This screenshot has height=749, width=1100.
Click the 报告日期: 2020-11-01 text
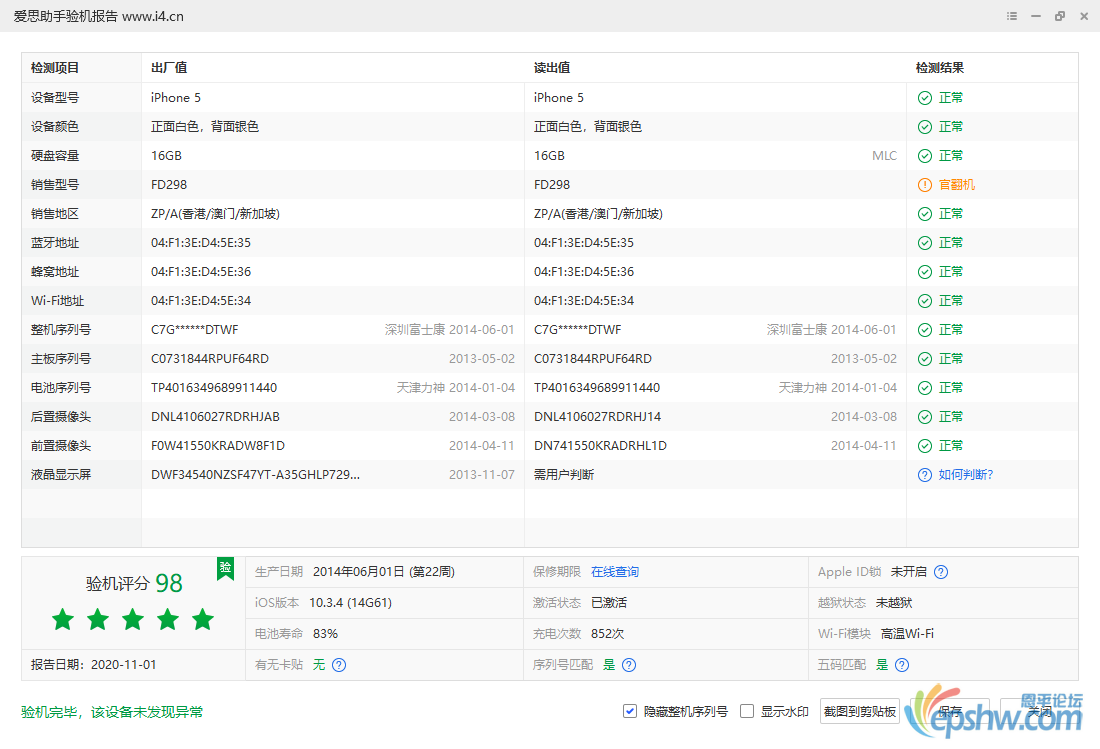coord(93,665)
